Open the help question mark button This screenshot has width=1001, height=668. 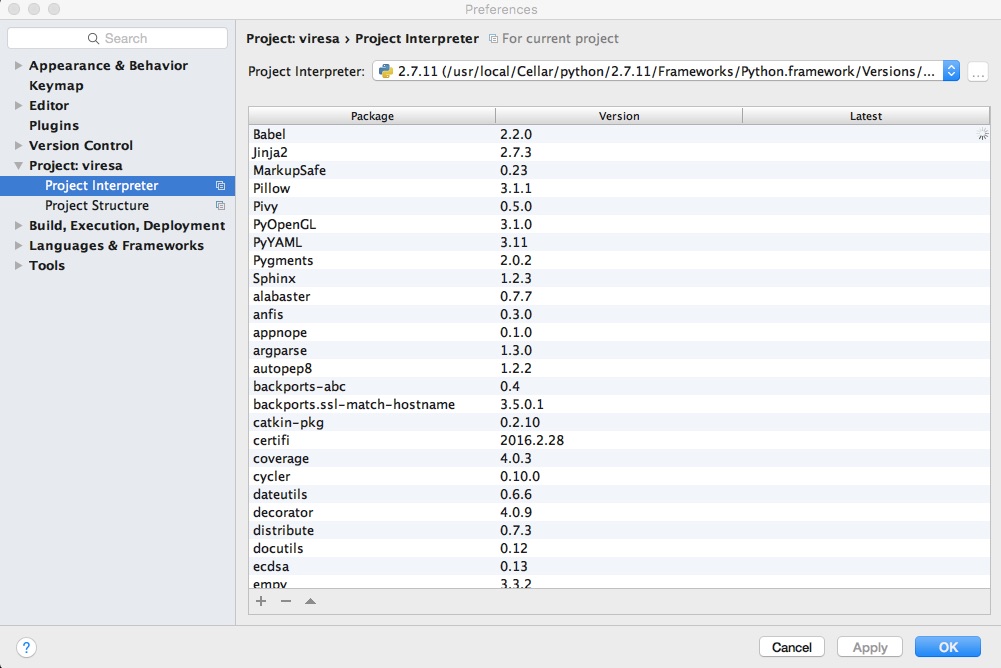pyautogui.click(x=26, y=648)
